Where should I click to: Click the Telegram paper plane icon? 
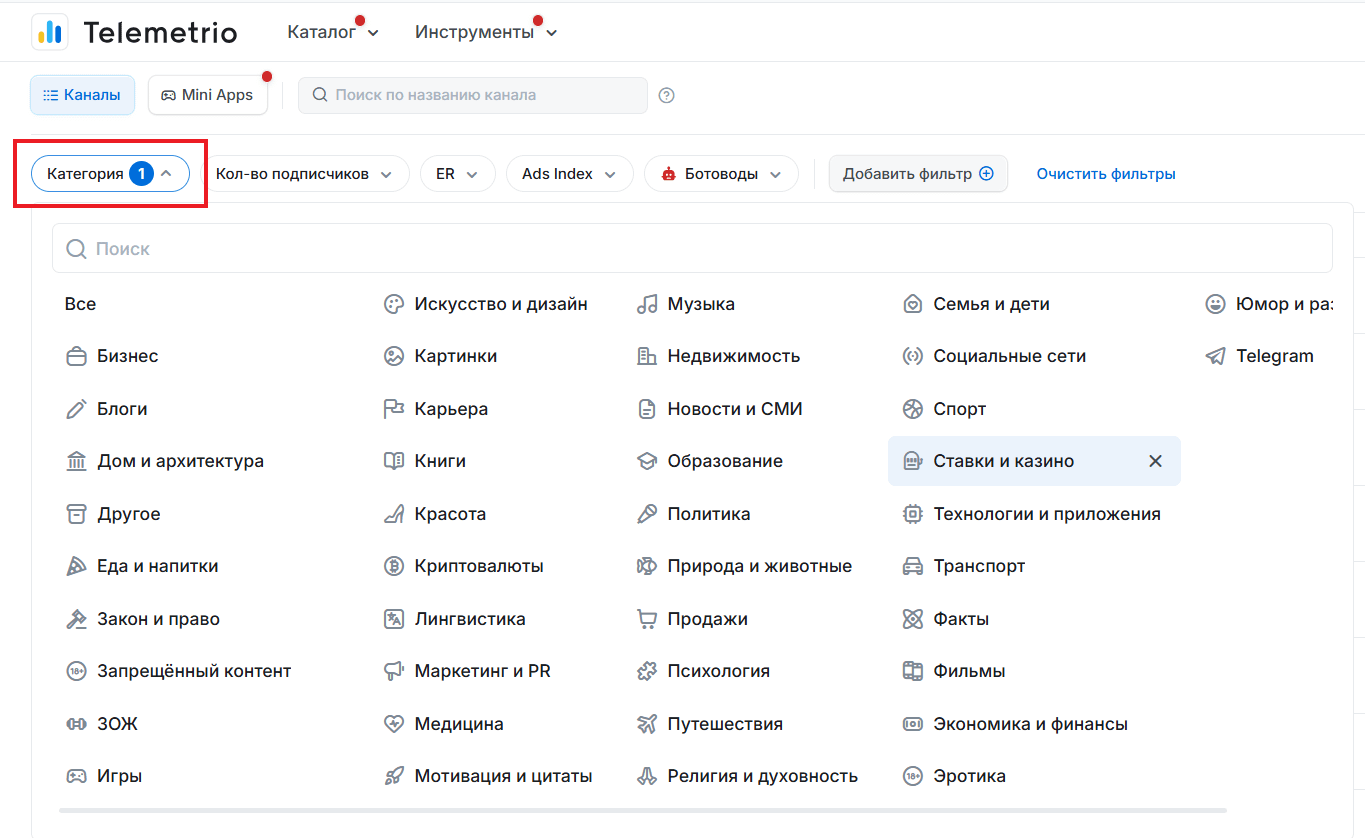pyautogui.click(x=1215, y=357)
